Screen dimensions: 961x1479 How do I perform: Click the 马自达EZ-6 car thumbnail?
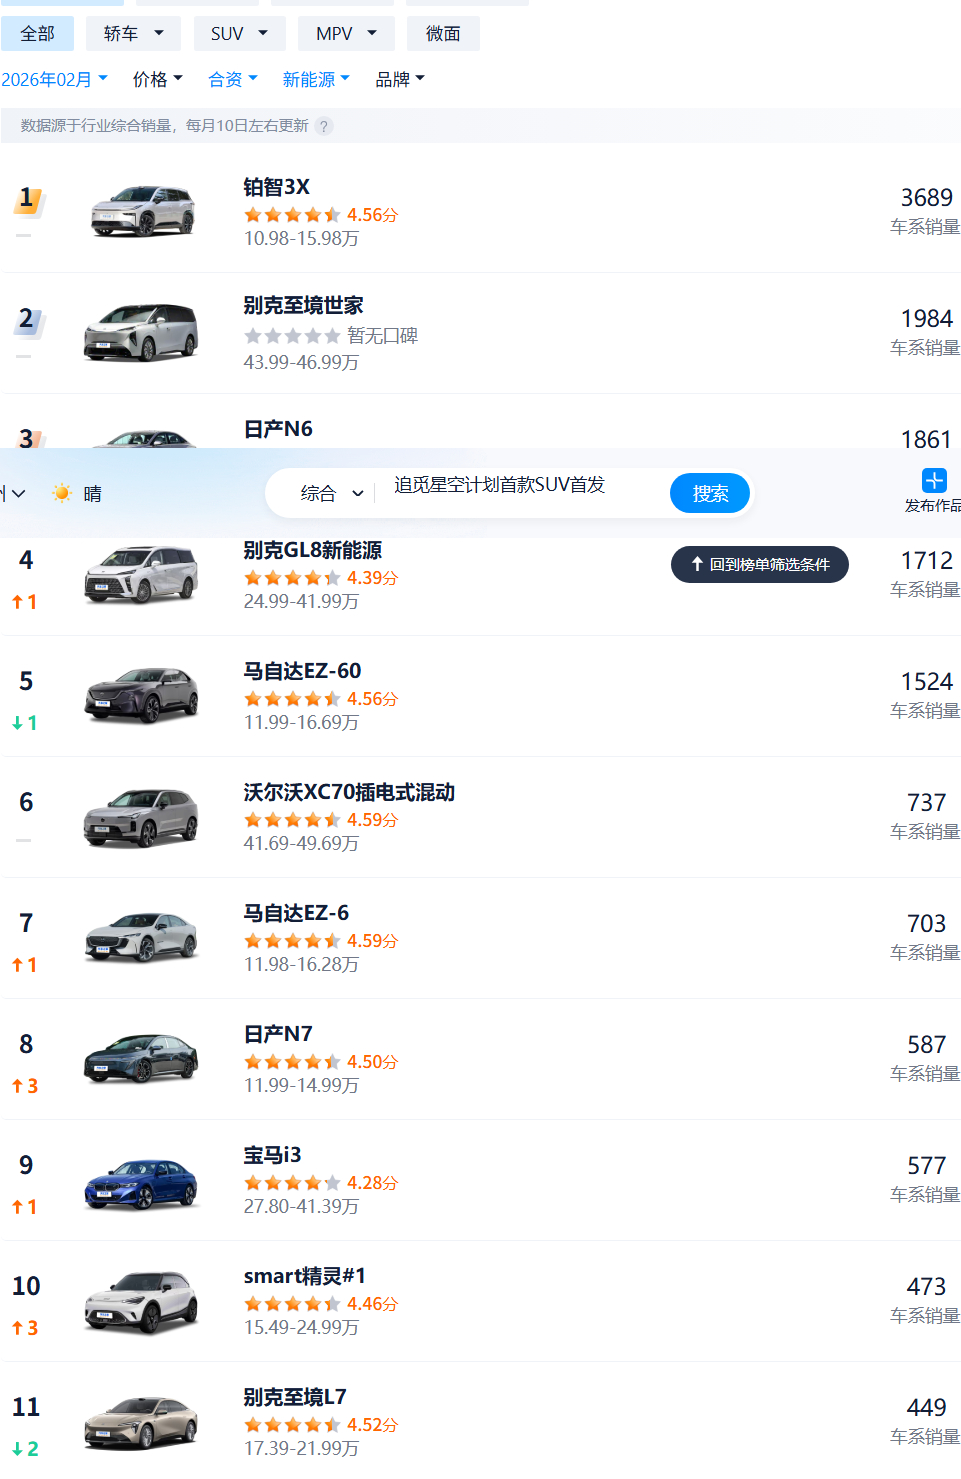pyautogui.click(x=141, y=937)
